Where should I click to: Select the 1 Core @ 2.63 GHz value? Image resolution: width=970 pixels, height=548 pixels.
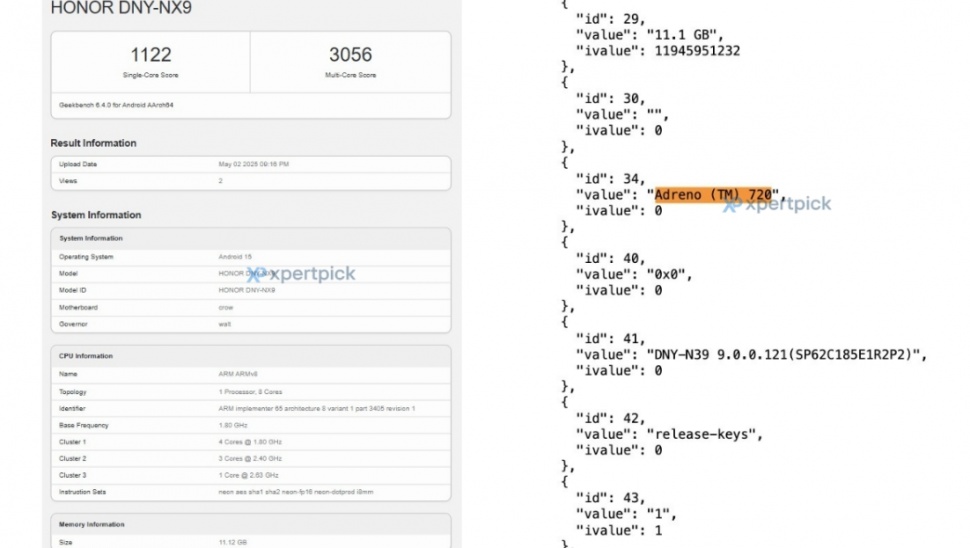(x=249, y=476)
